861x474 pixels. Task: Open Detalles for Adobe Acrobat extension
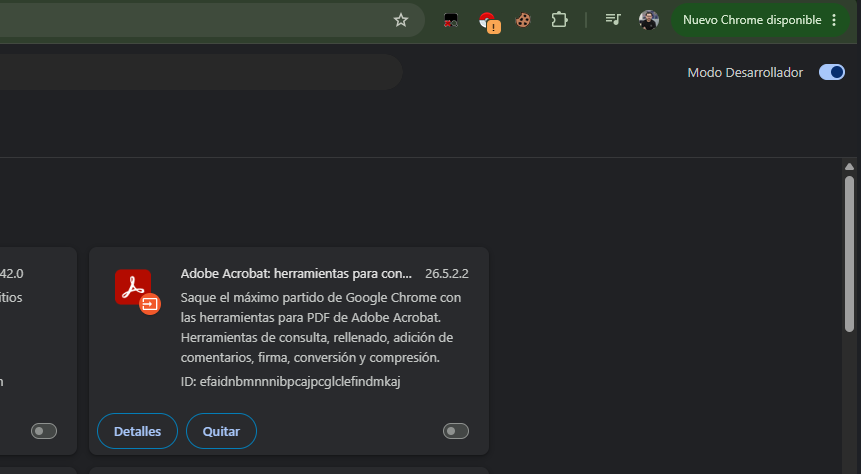(137, 431)
